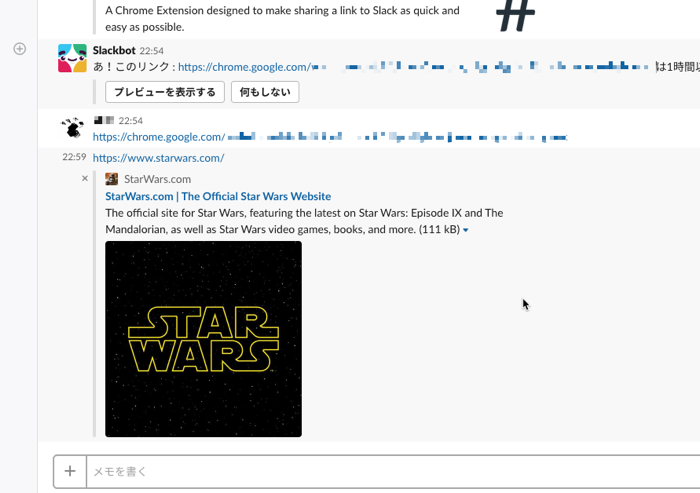Viewport: 700px width, 493px height.
Task: Open StarWars.com Official Website title link
Action: click(x=218, y=196)
